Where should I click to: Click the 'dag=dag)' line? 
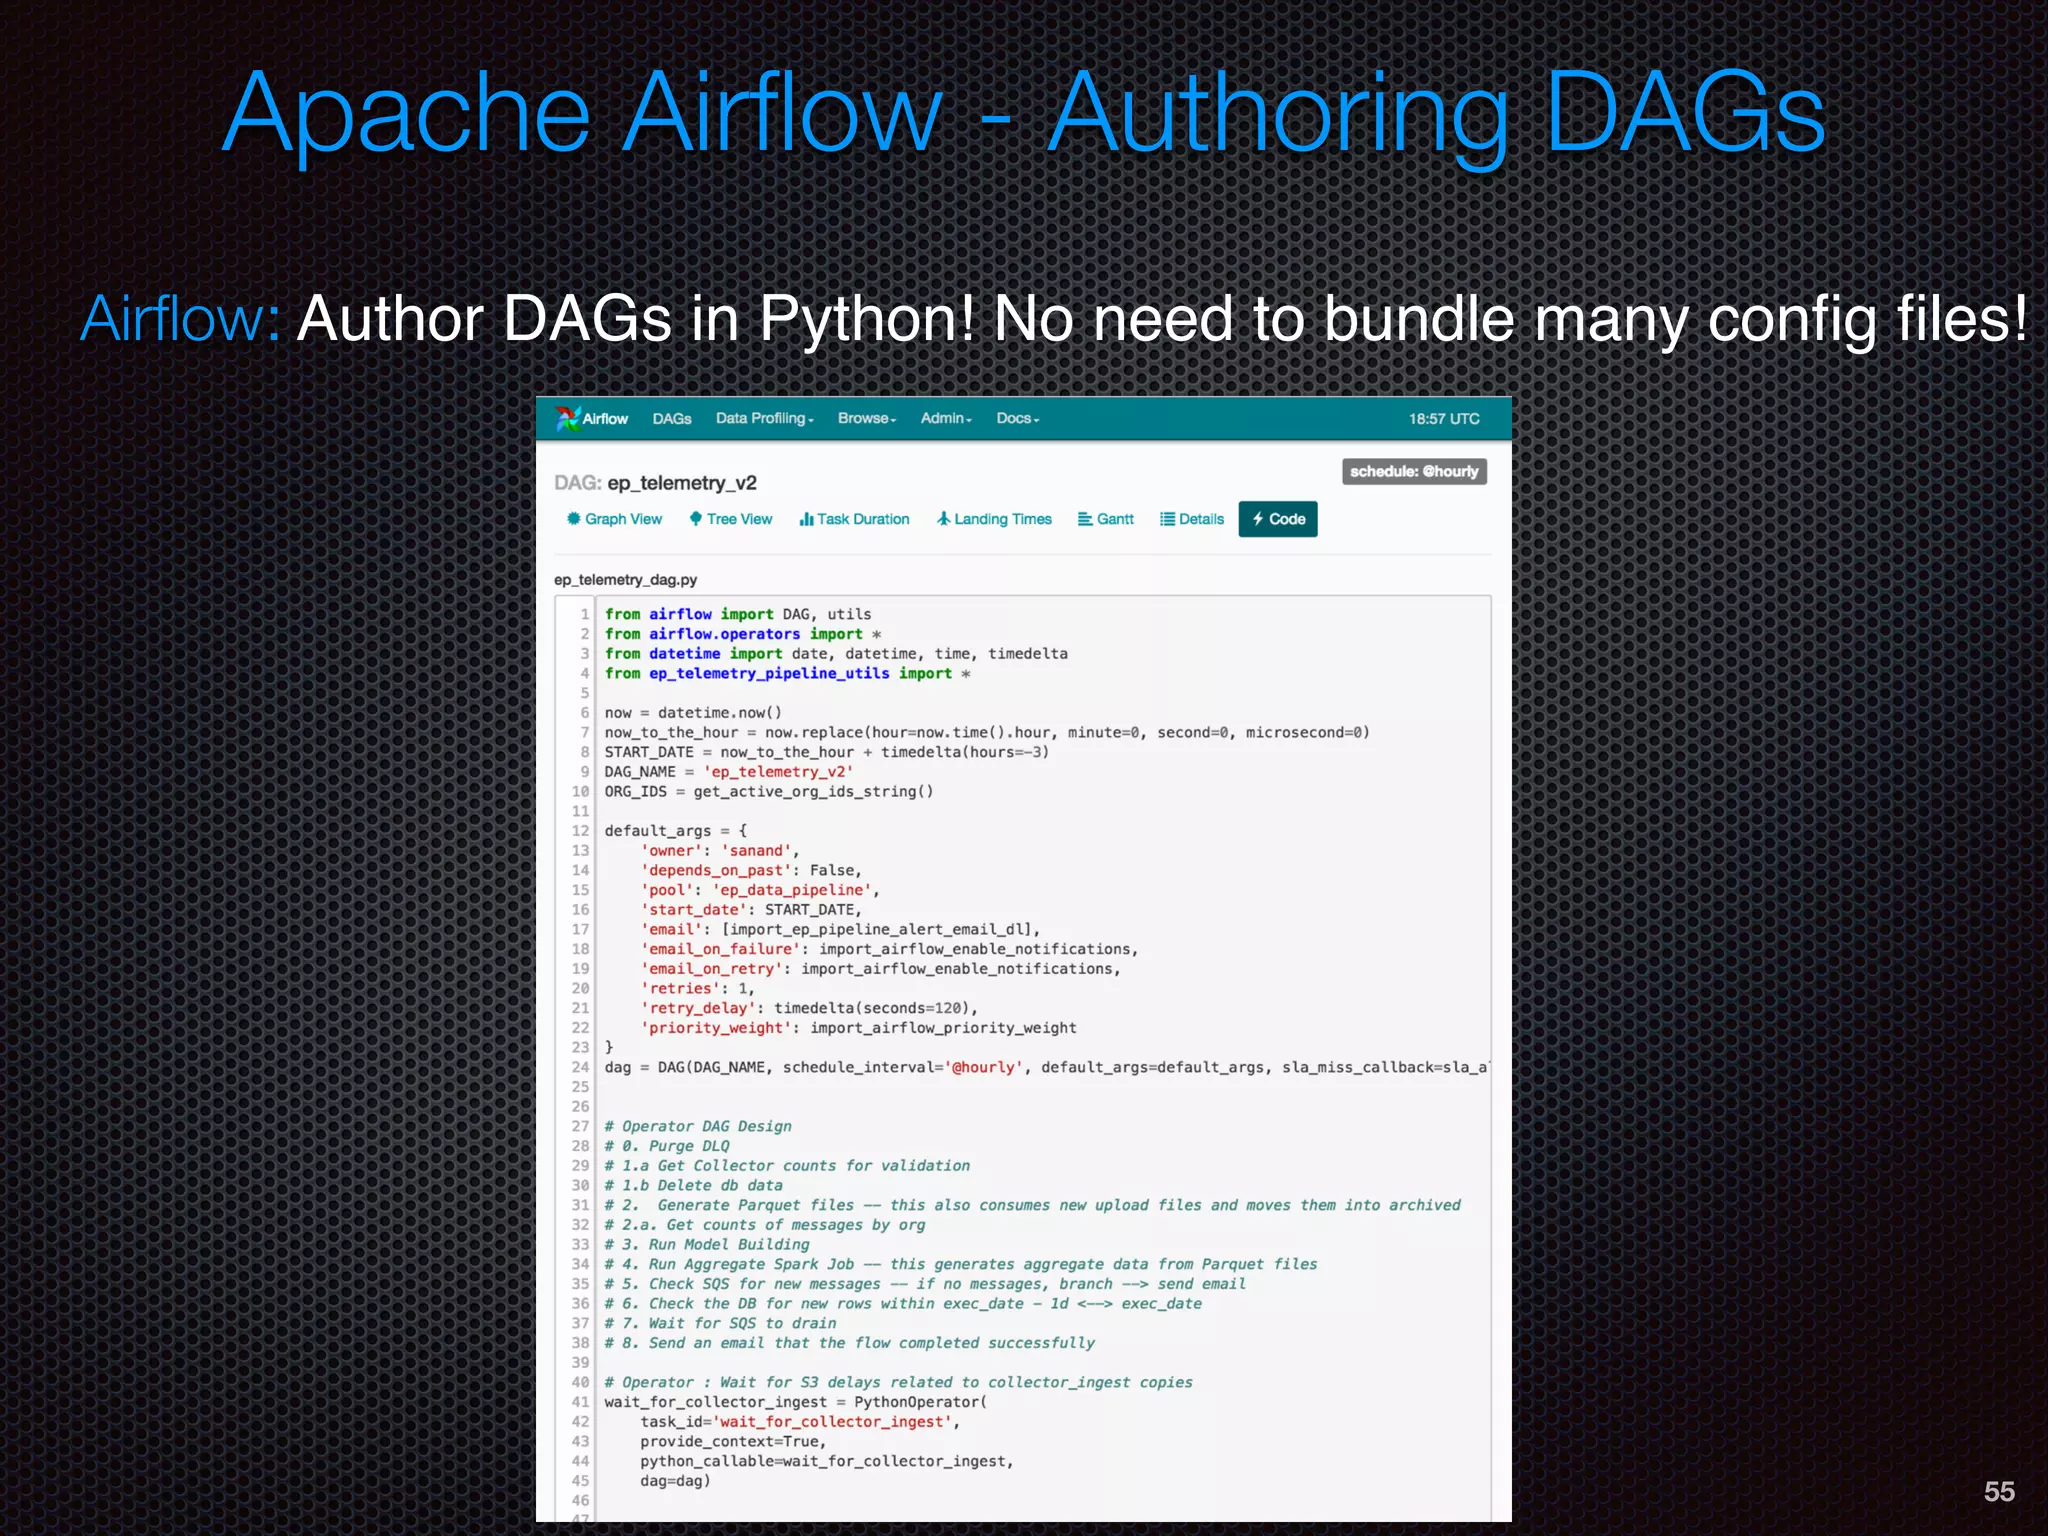click(x=676, y=1481)
